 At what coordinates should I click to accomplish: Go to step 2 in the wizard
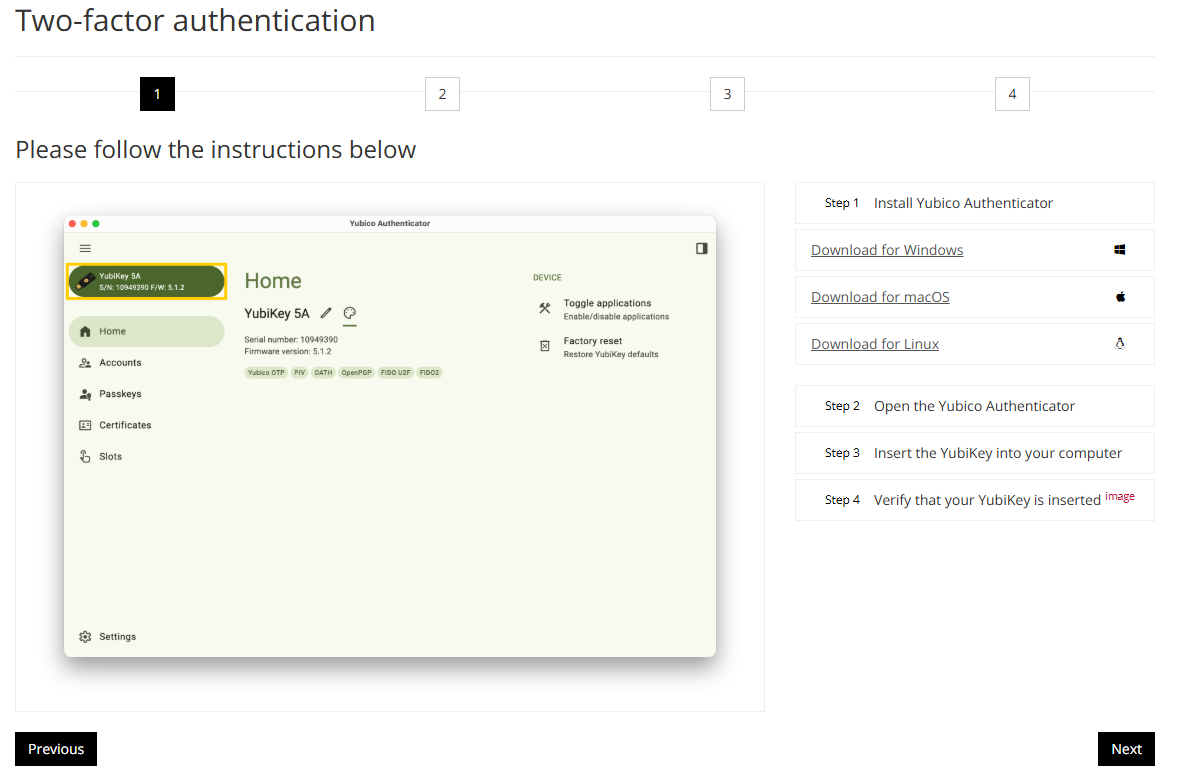(x=442, y=94)
